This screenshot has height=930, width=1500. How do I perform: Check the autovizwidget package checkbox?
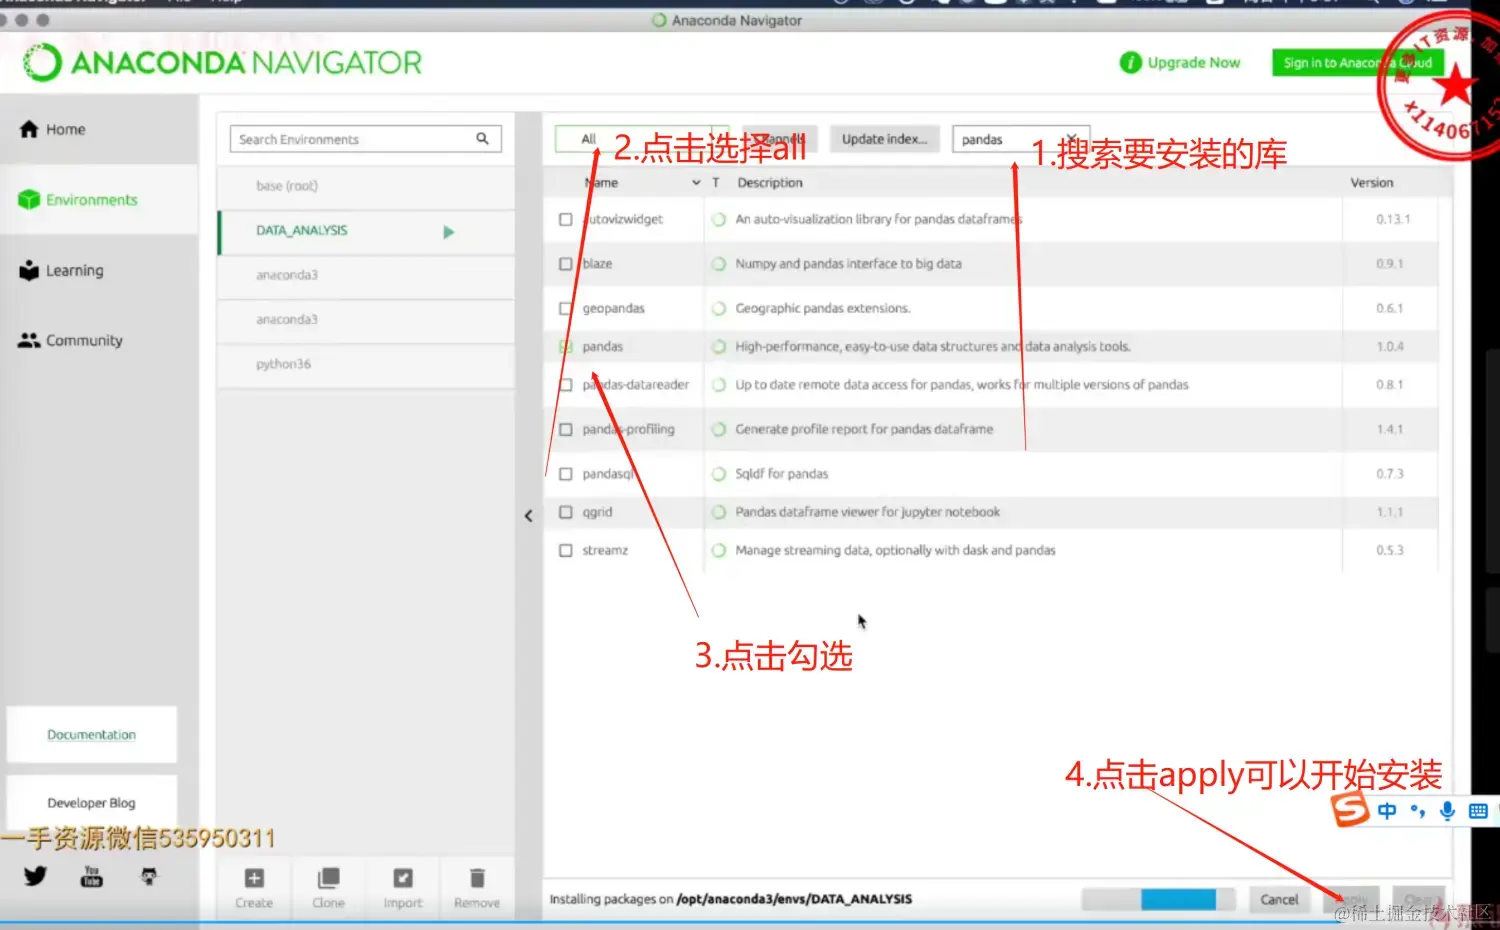(x=566, y=219)
